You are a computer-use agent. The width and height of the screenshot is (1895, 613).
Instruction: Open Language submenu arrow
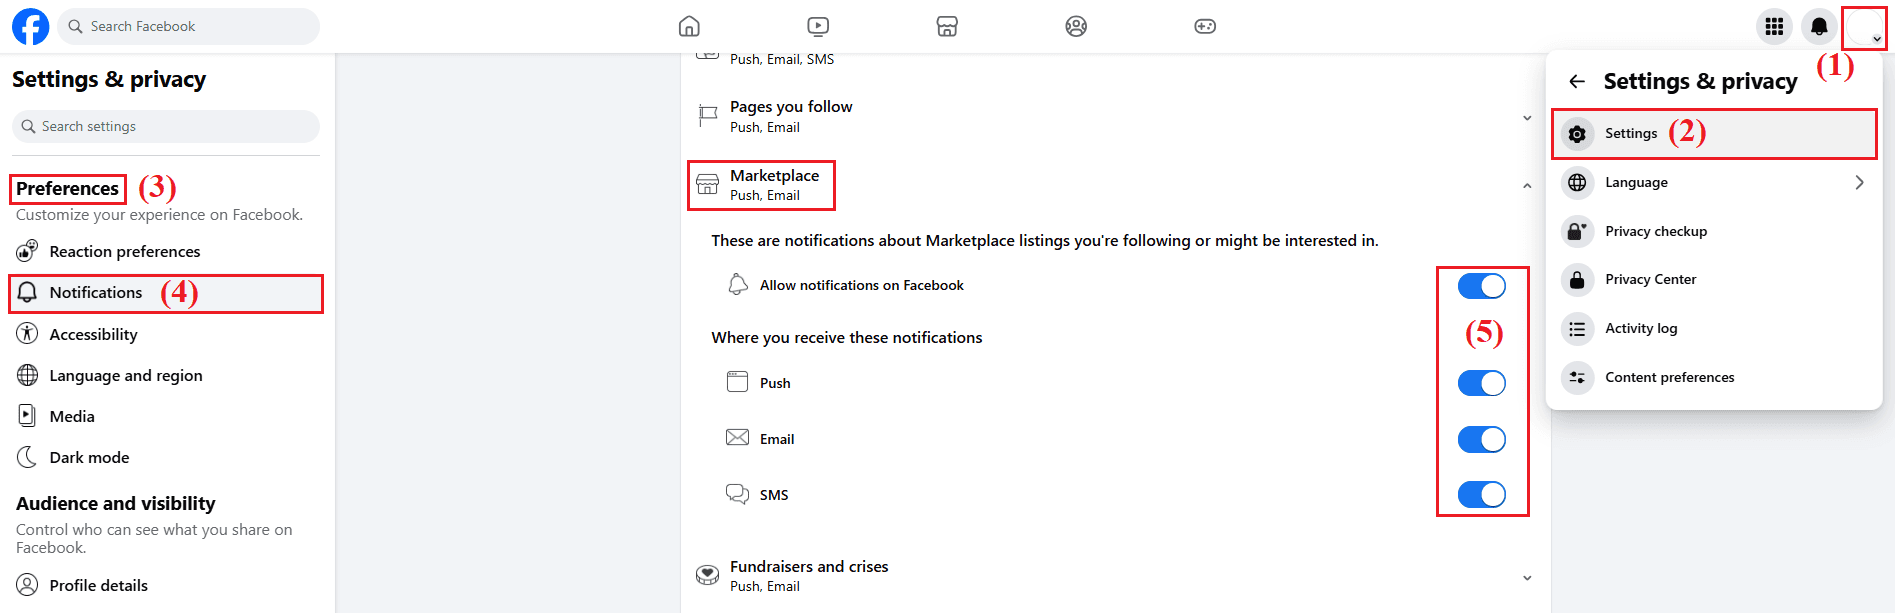[x=1859, y=182]
